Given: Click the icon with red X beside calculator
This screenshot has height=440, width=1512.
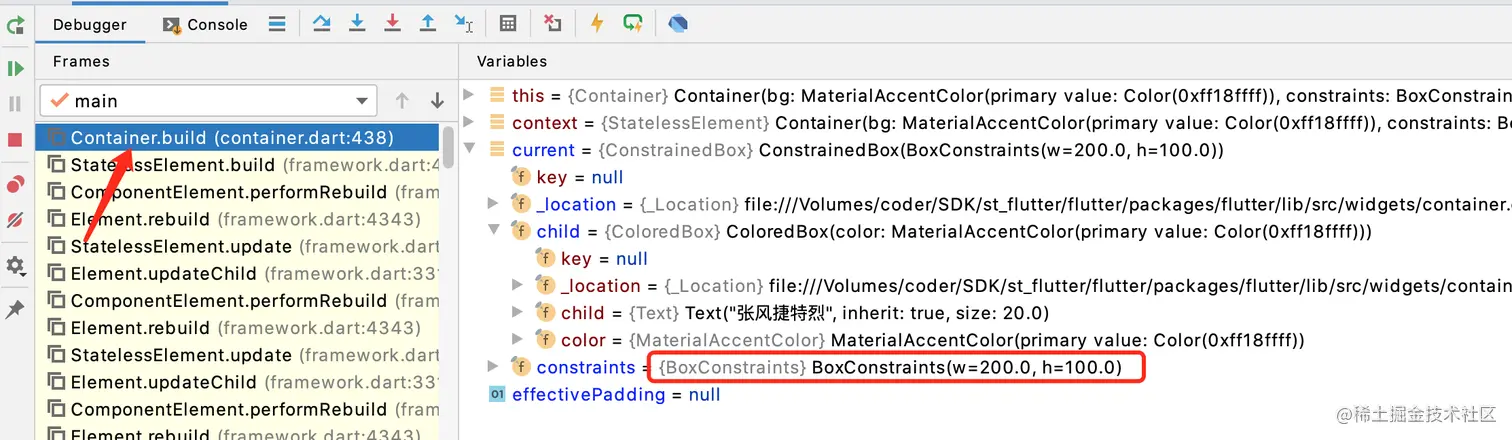Looking at the screenshot, I should (x=552, y=23).
